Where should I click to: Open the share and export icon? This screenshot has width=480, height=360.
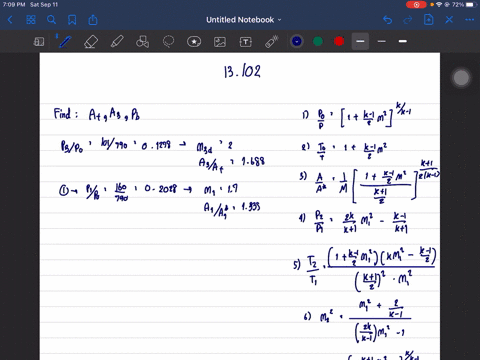click(x=93, y=20)
